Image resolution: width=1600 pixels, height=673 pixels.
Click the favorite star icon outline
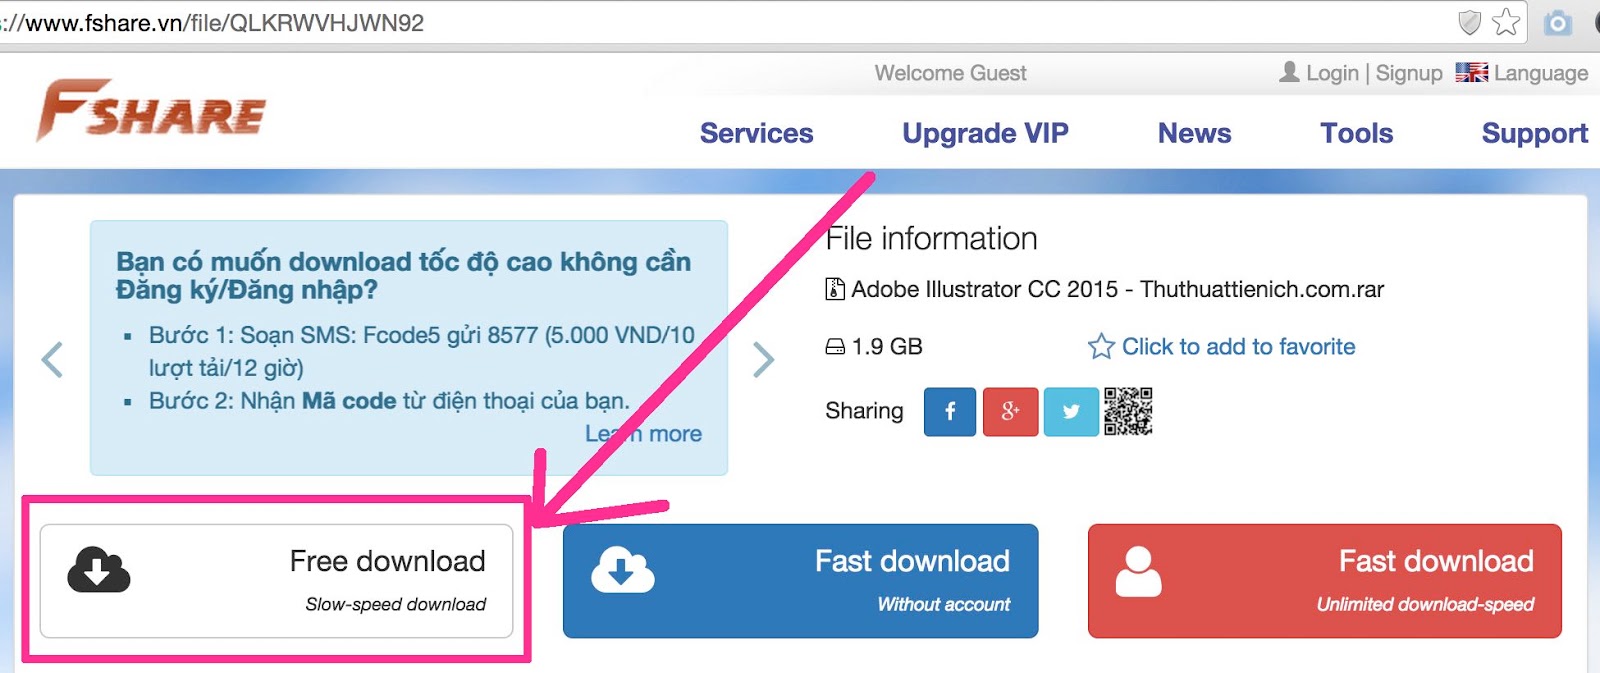point(1101,346)
